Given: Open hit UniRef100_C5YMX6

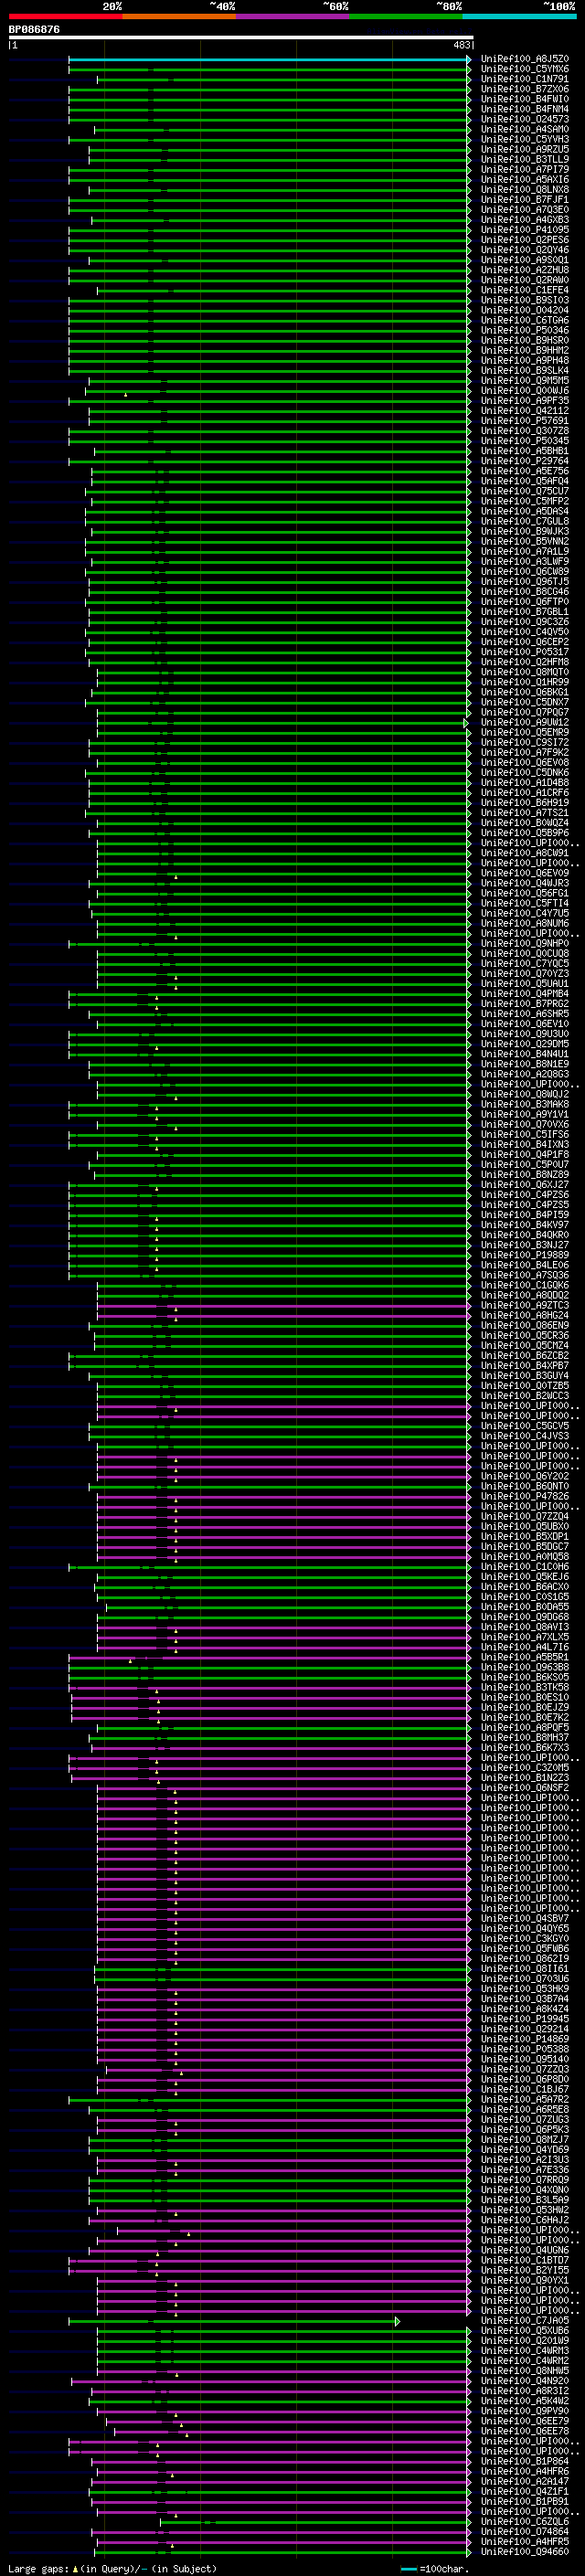Looking at the screenshot, I should (524, 69).
